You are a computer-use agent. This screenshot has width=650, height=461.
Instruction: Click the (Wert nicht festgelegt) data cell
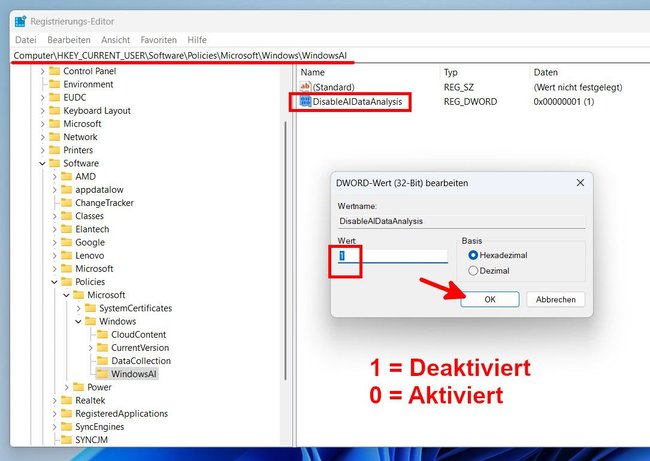578,87
